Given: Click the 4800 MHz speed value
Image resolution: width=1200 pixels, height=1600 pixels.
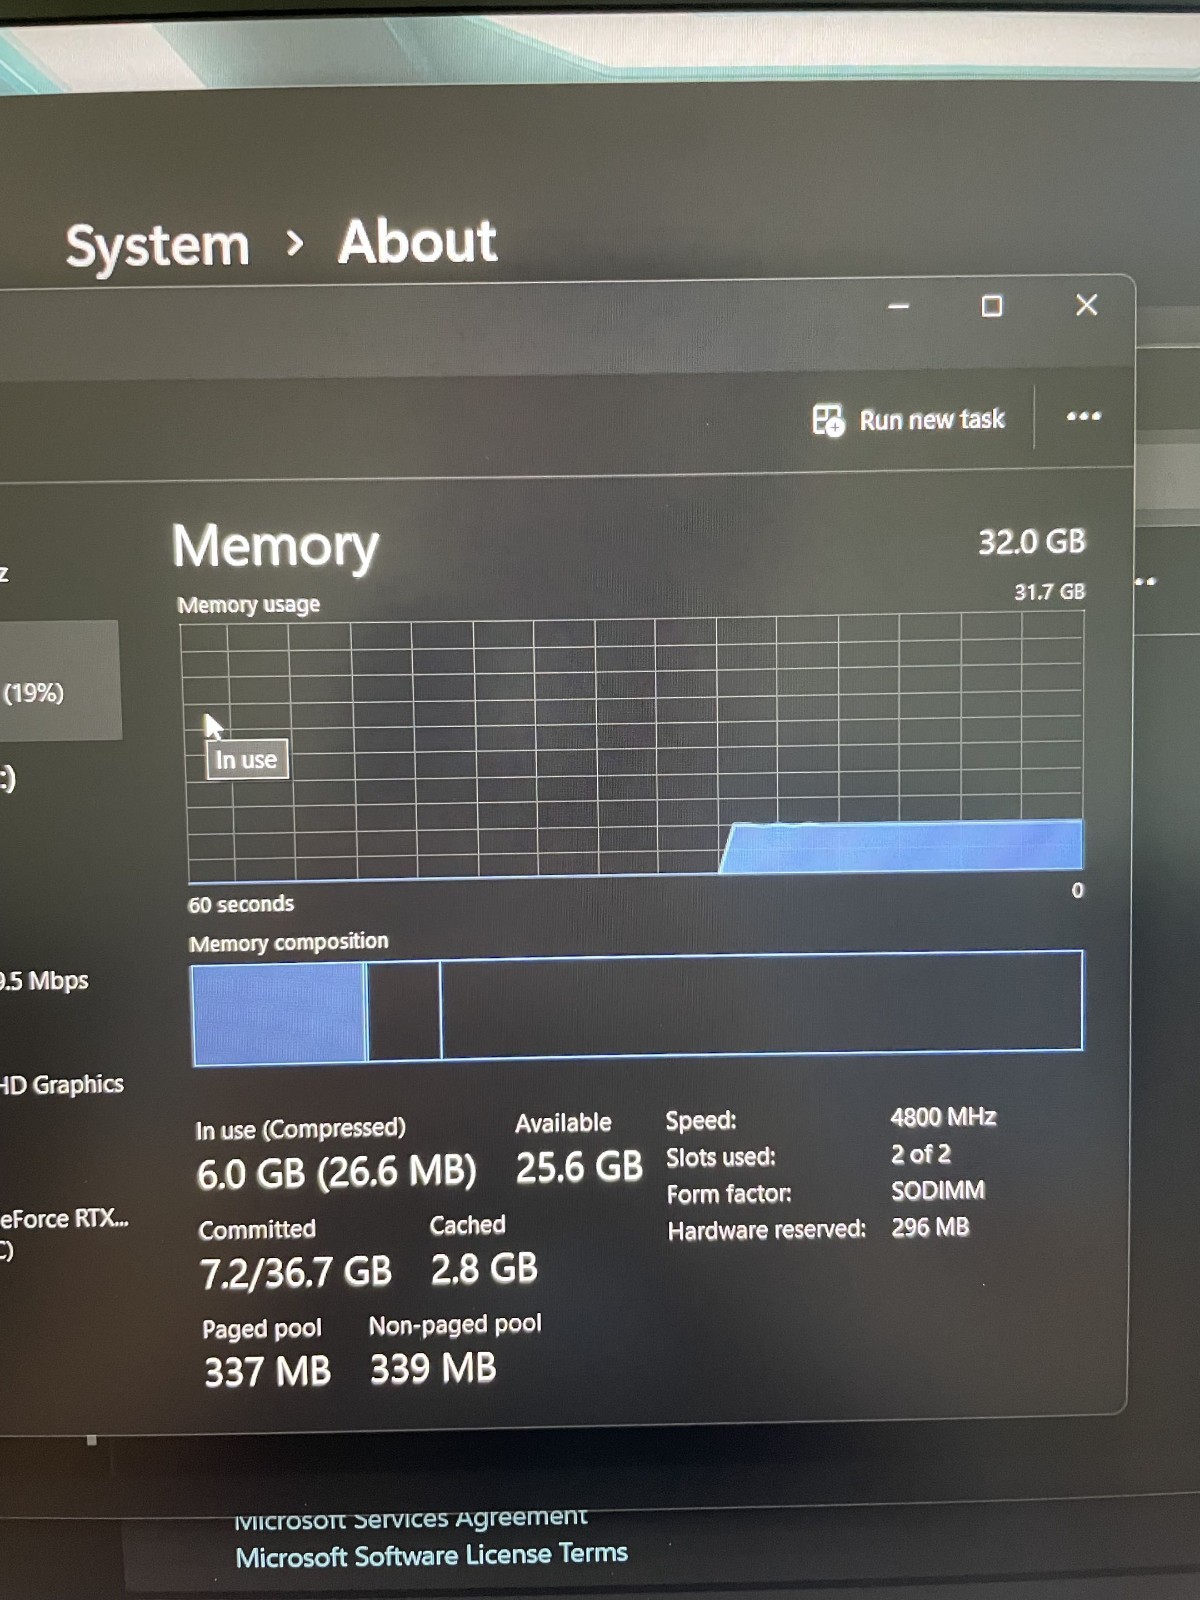Looking at the screenshot, I should [943, 1117].
